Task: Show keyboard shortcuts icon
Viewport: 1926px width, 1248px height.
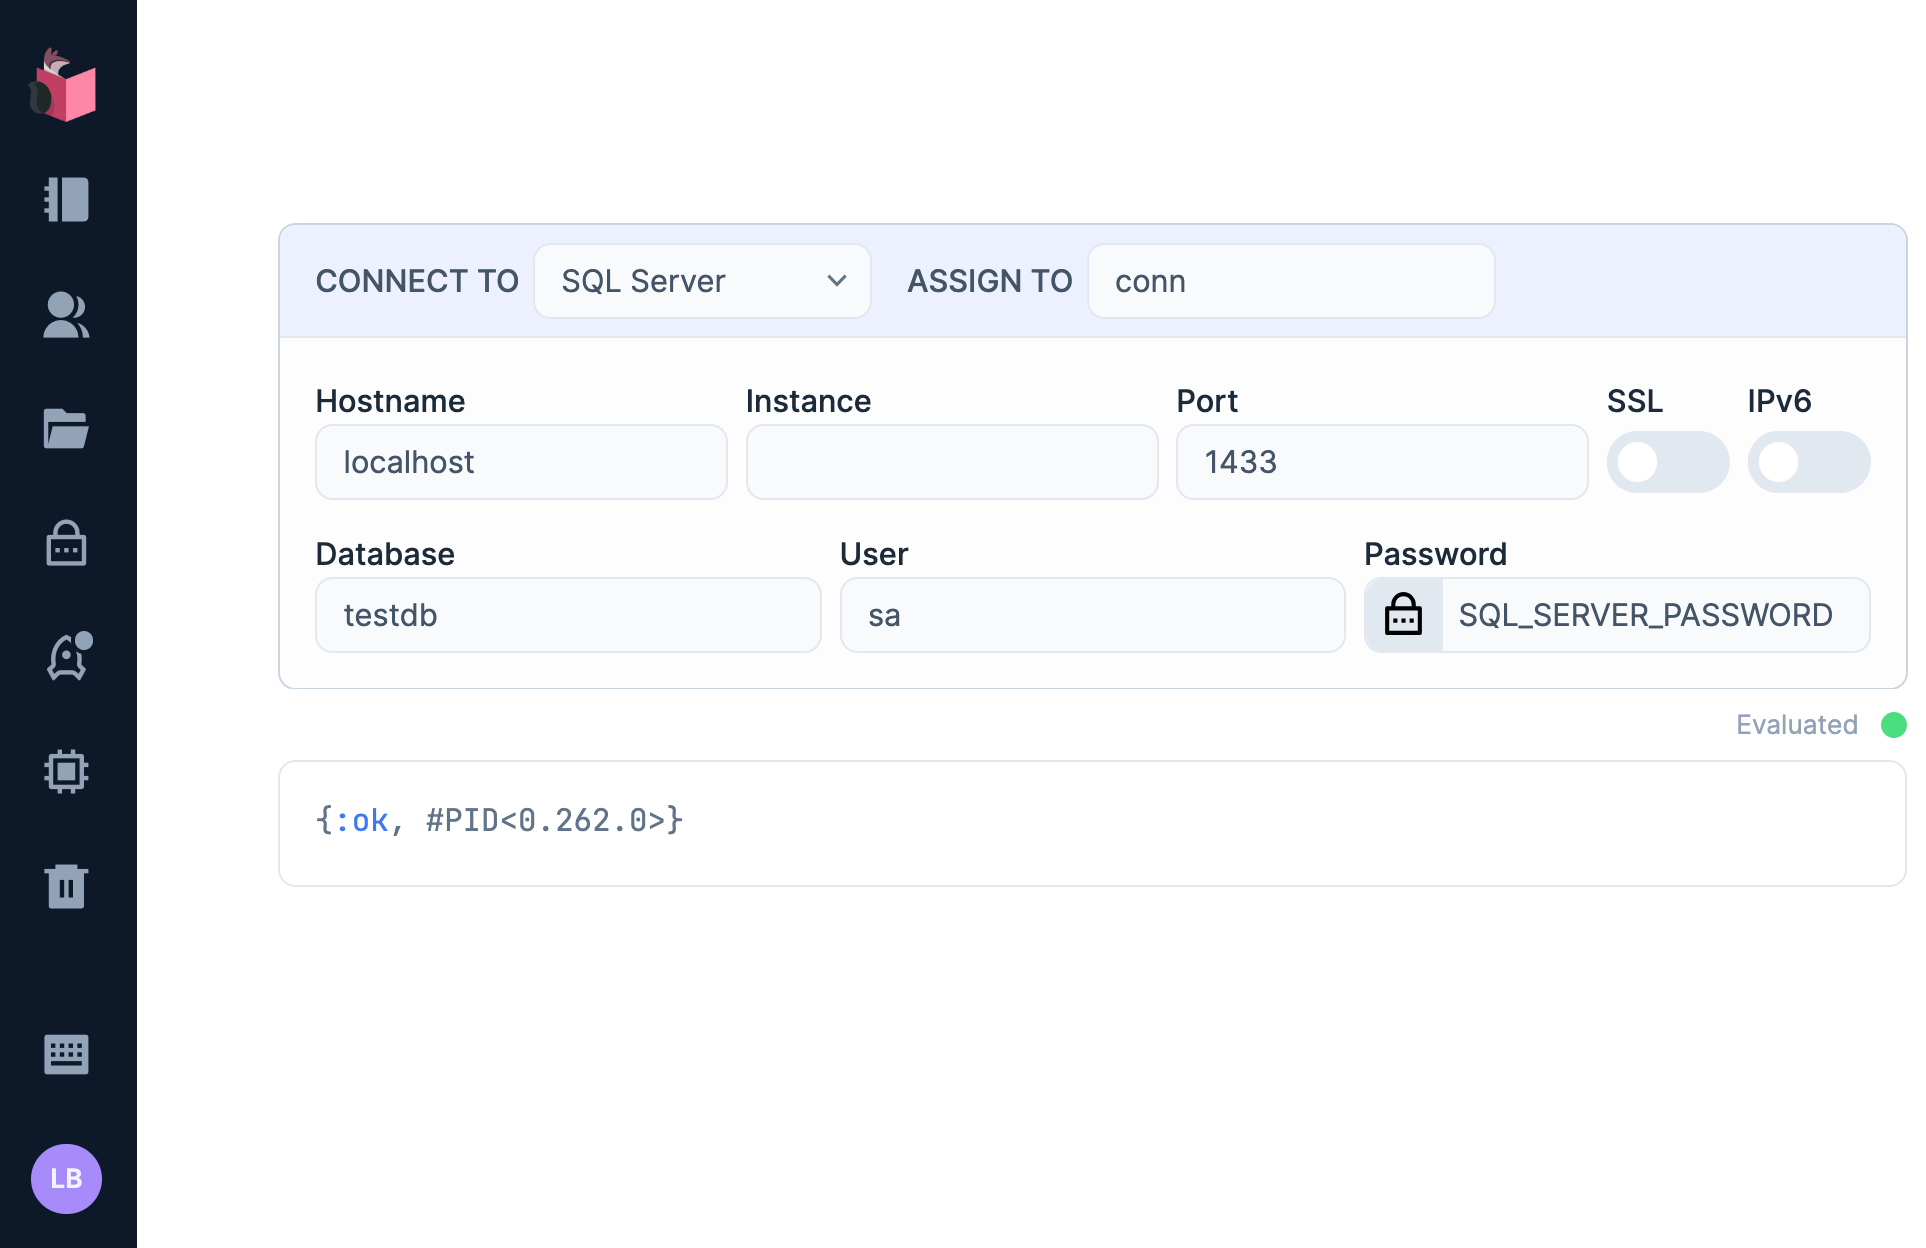Action: [x=66, y=1054]
